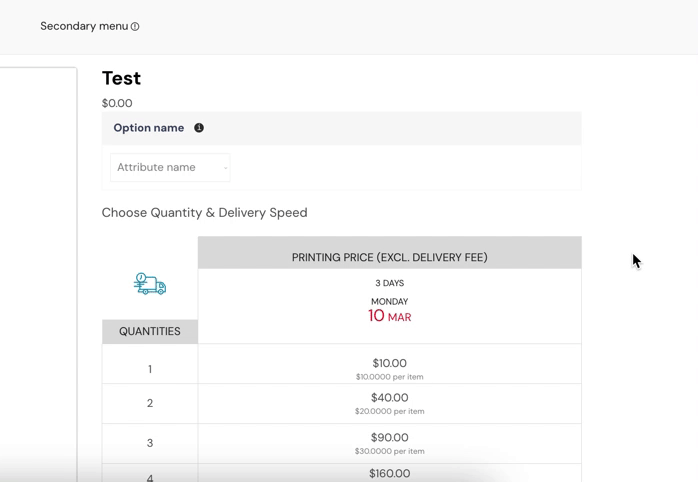Viewport: 698px width, 482px height.
Task: Open the Attribute name dropdown
Action: 170,167
